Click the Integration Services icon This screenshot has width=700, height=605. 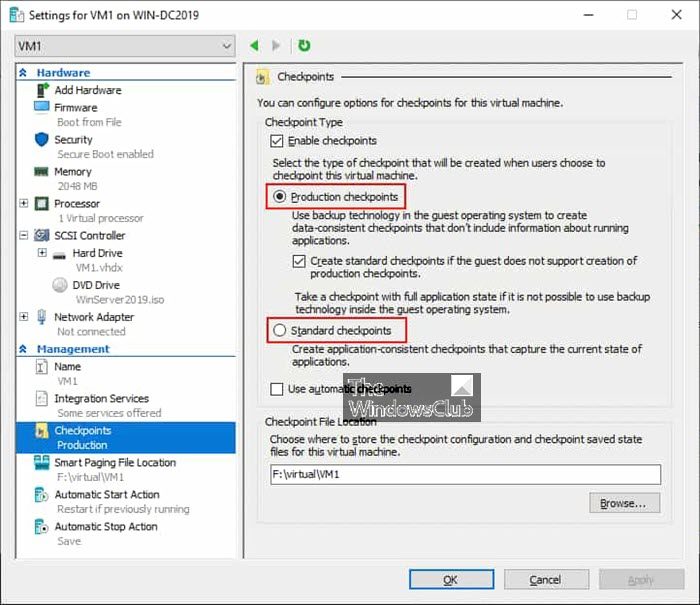41,398
